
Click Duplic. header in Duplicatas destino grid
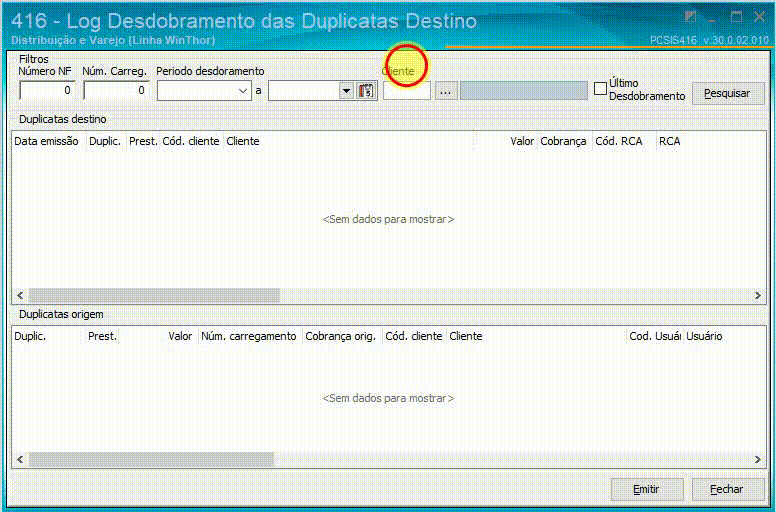point(106,141)
